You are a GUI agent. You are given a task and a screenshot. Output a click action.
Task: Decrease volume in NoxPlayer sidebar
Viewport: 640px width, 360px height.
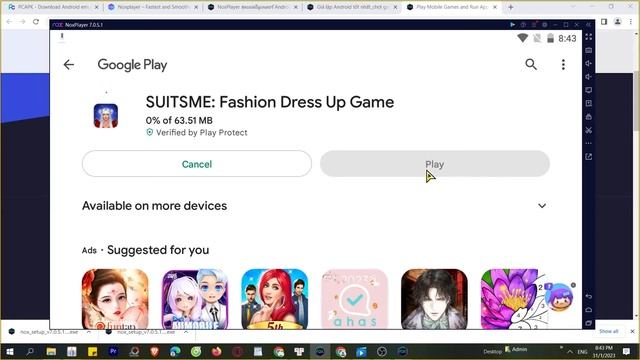tap(589, 77)
